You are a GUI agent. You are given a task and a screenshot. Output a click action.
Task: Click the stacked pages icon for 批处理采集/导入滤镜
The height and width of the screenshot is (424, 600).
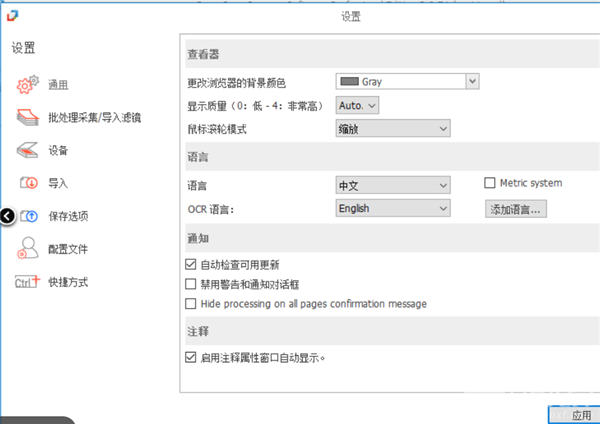click(x=28, y=117)
